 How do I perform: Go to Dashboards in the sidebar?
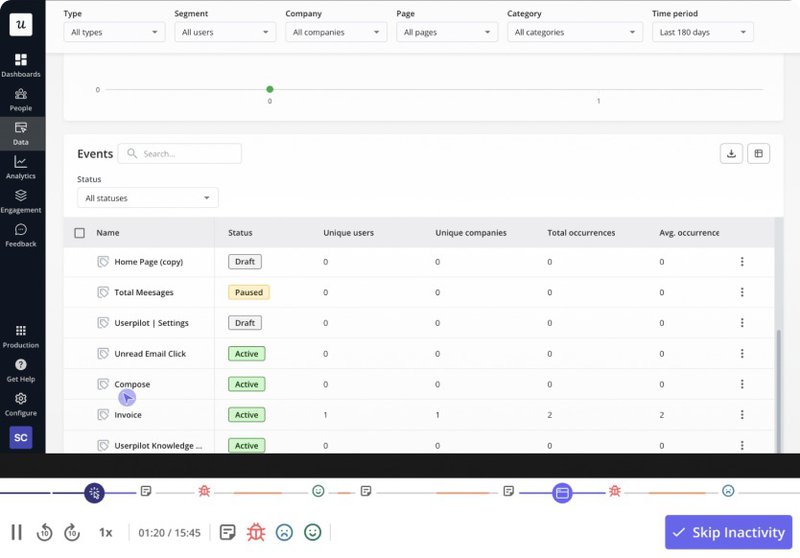[x=21, y=65]
